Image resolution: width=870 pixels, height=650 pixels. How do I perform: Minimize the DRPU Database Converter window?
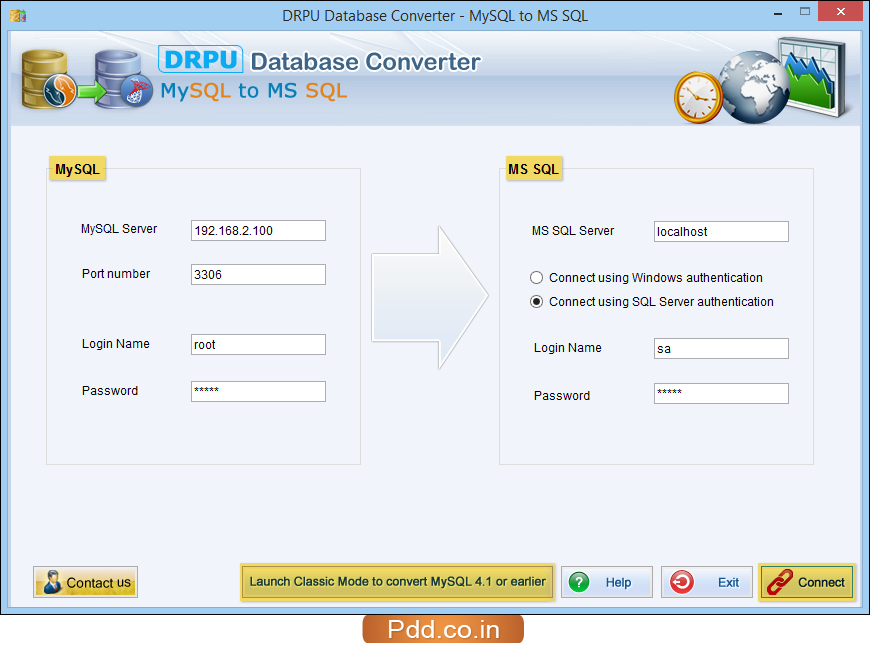pyautogui.click(x=778, y=12)
